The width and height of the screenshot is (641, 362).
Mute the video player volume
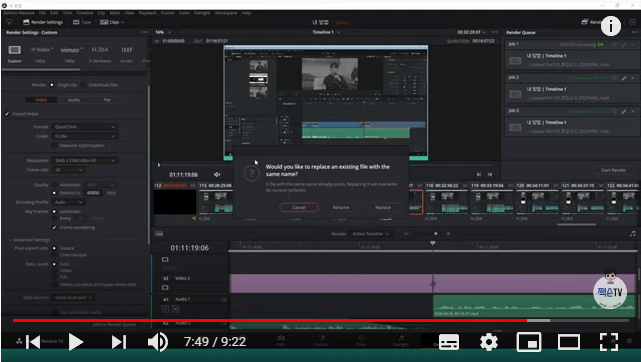158,342
